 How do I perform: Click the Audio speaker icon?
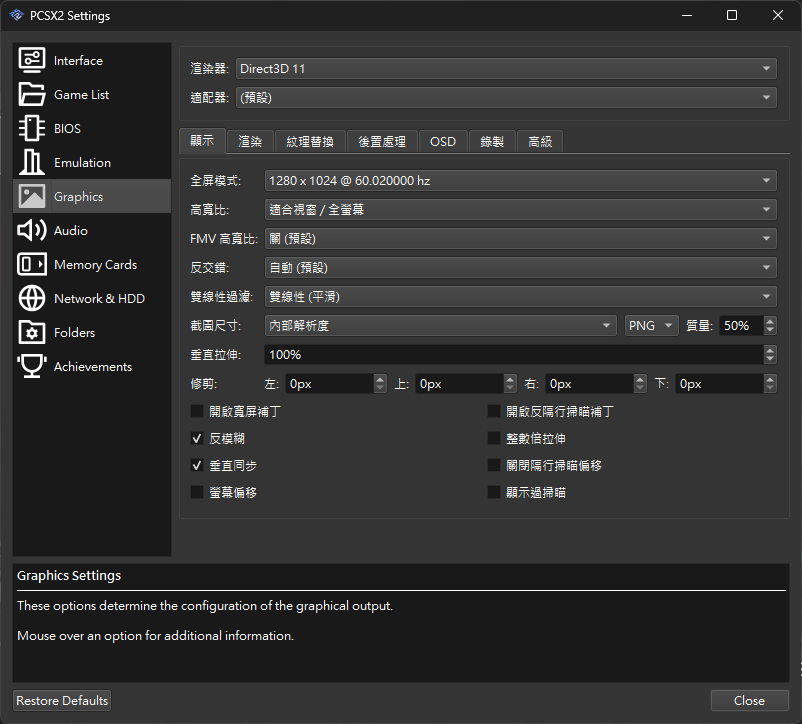click(32, 231)
